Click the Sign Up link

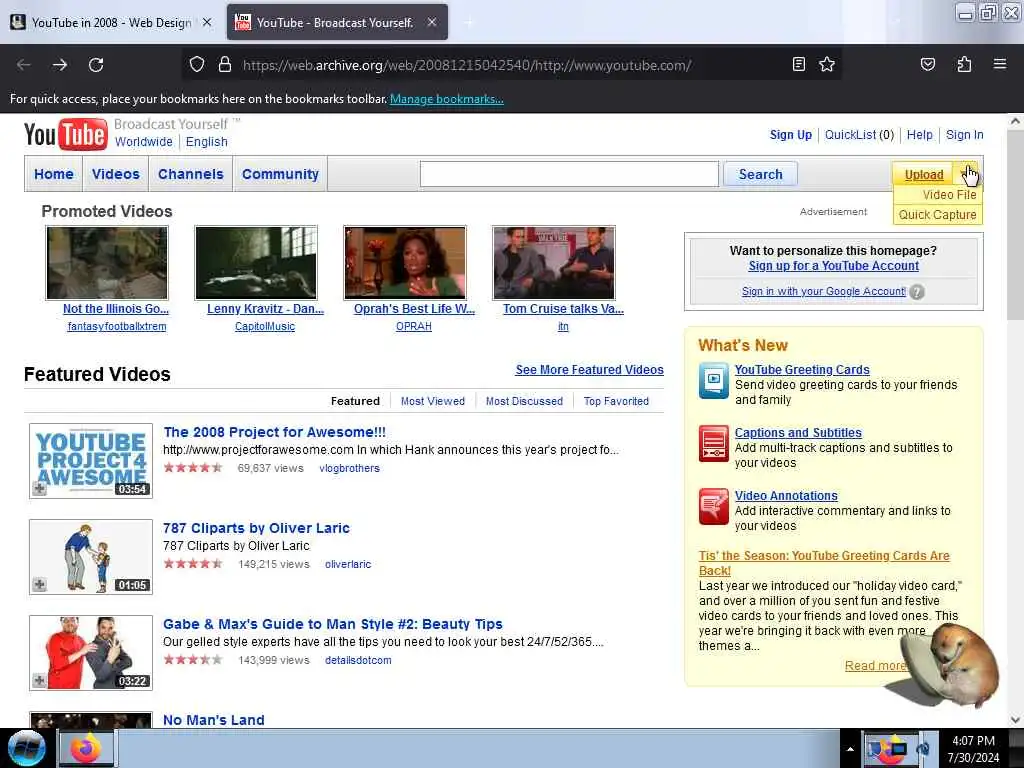pos(790,135)
